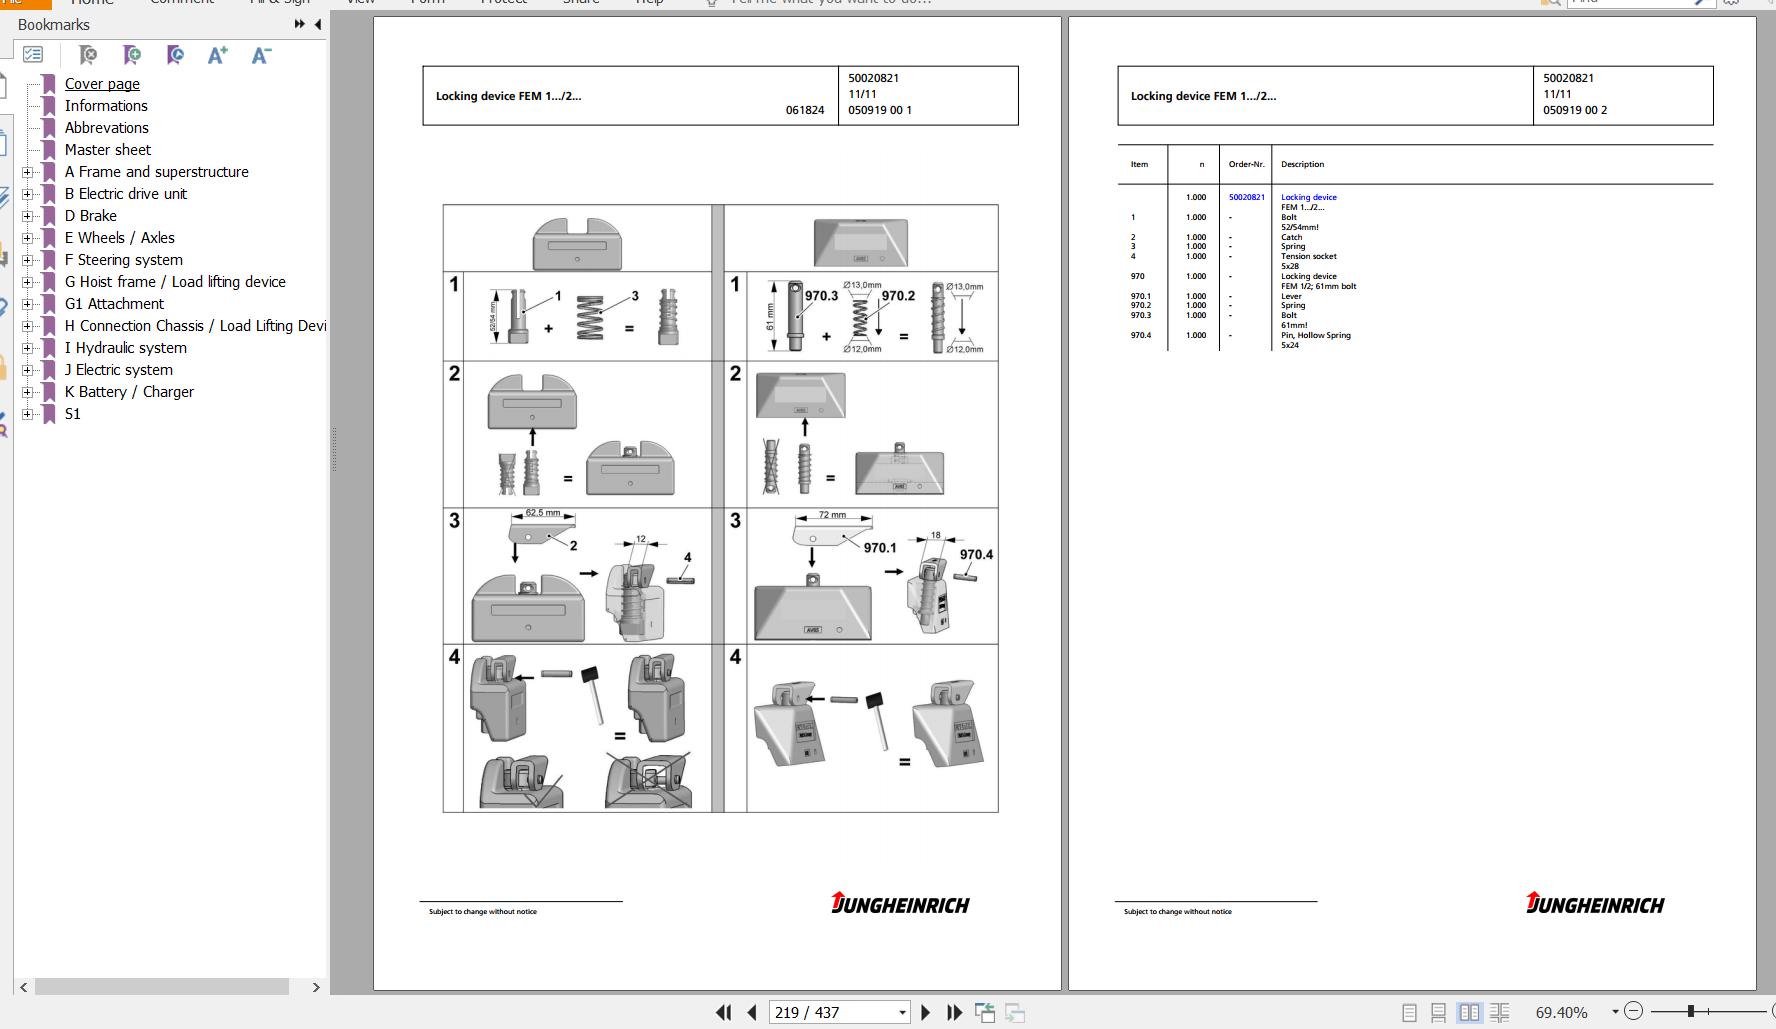
Task: Expand the B Electric drive unit bookmark
Action: pyautogui.click(x=28, y=194)
